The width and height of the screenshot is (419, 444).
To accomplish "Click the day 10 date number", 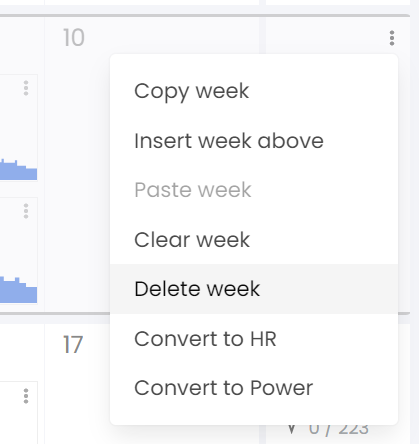I will tap(74, 37).
